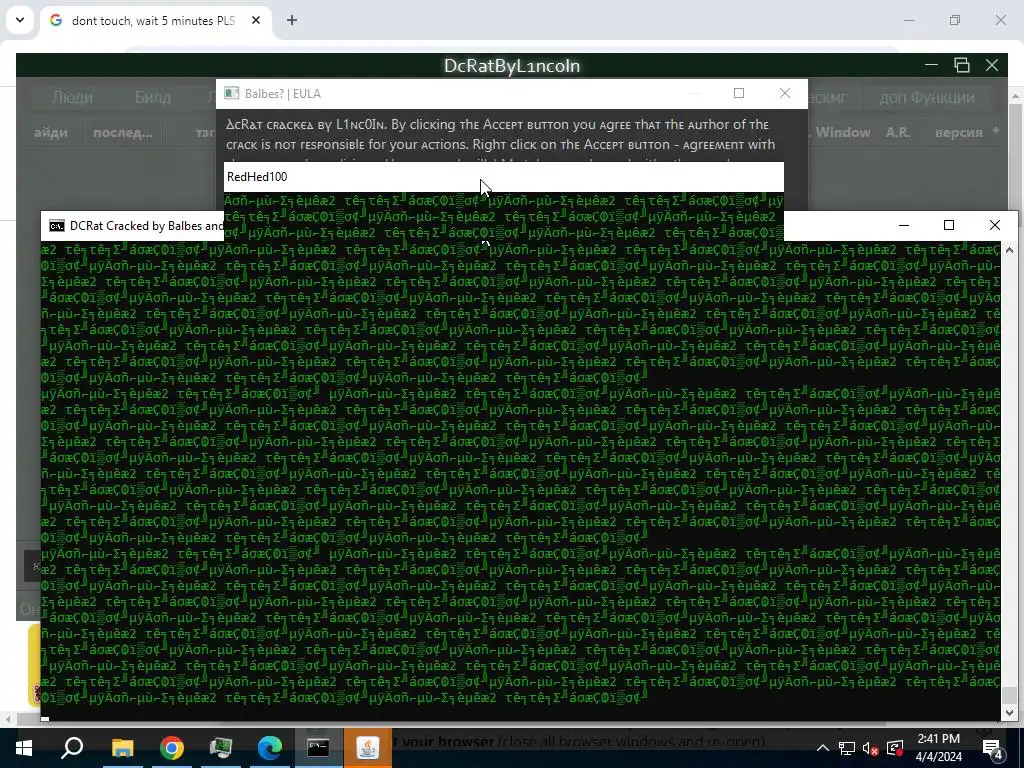Viewport: 1024px width, 768px height.
Task: Click the console scrollbar down arrow
Action: 1010,712
